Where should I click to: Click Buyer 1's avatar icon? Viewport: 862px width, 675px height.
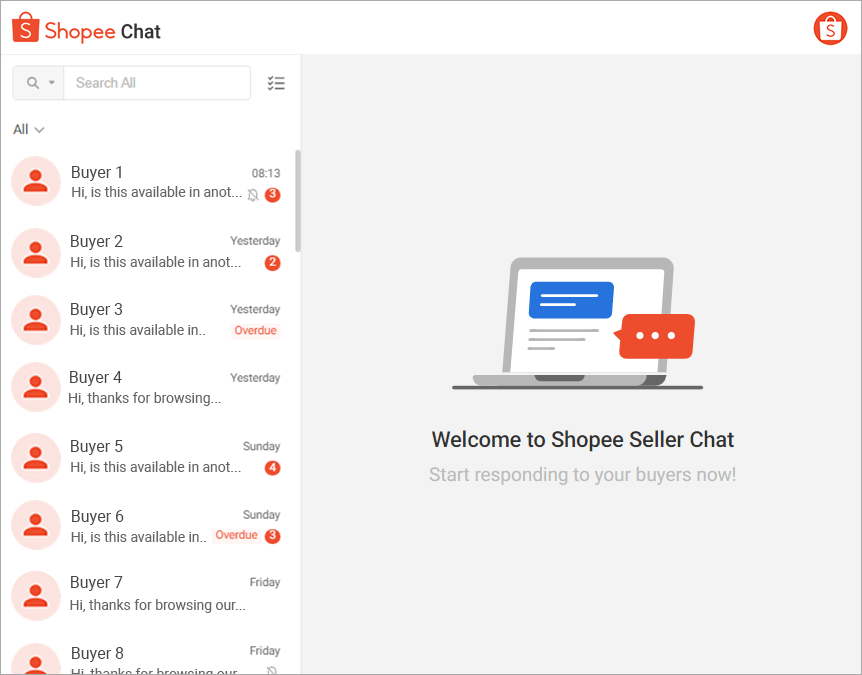pos(36,181)
